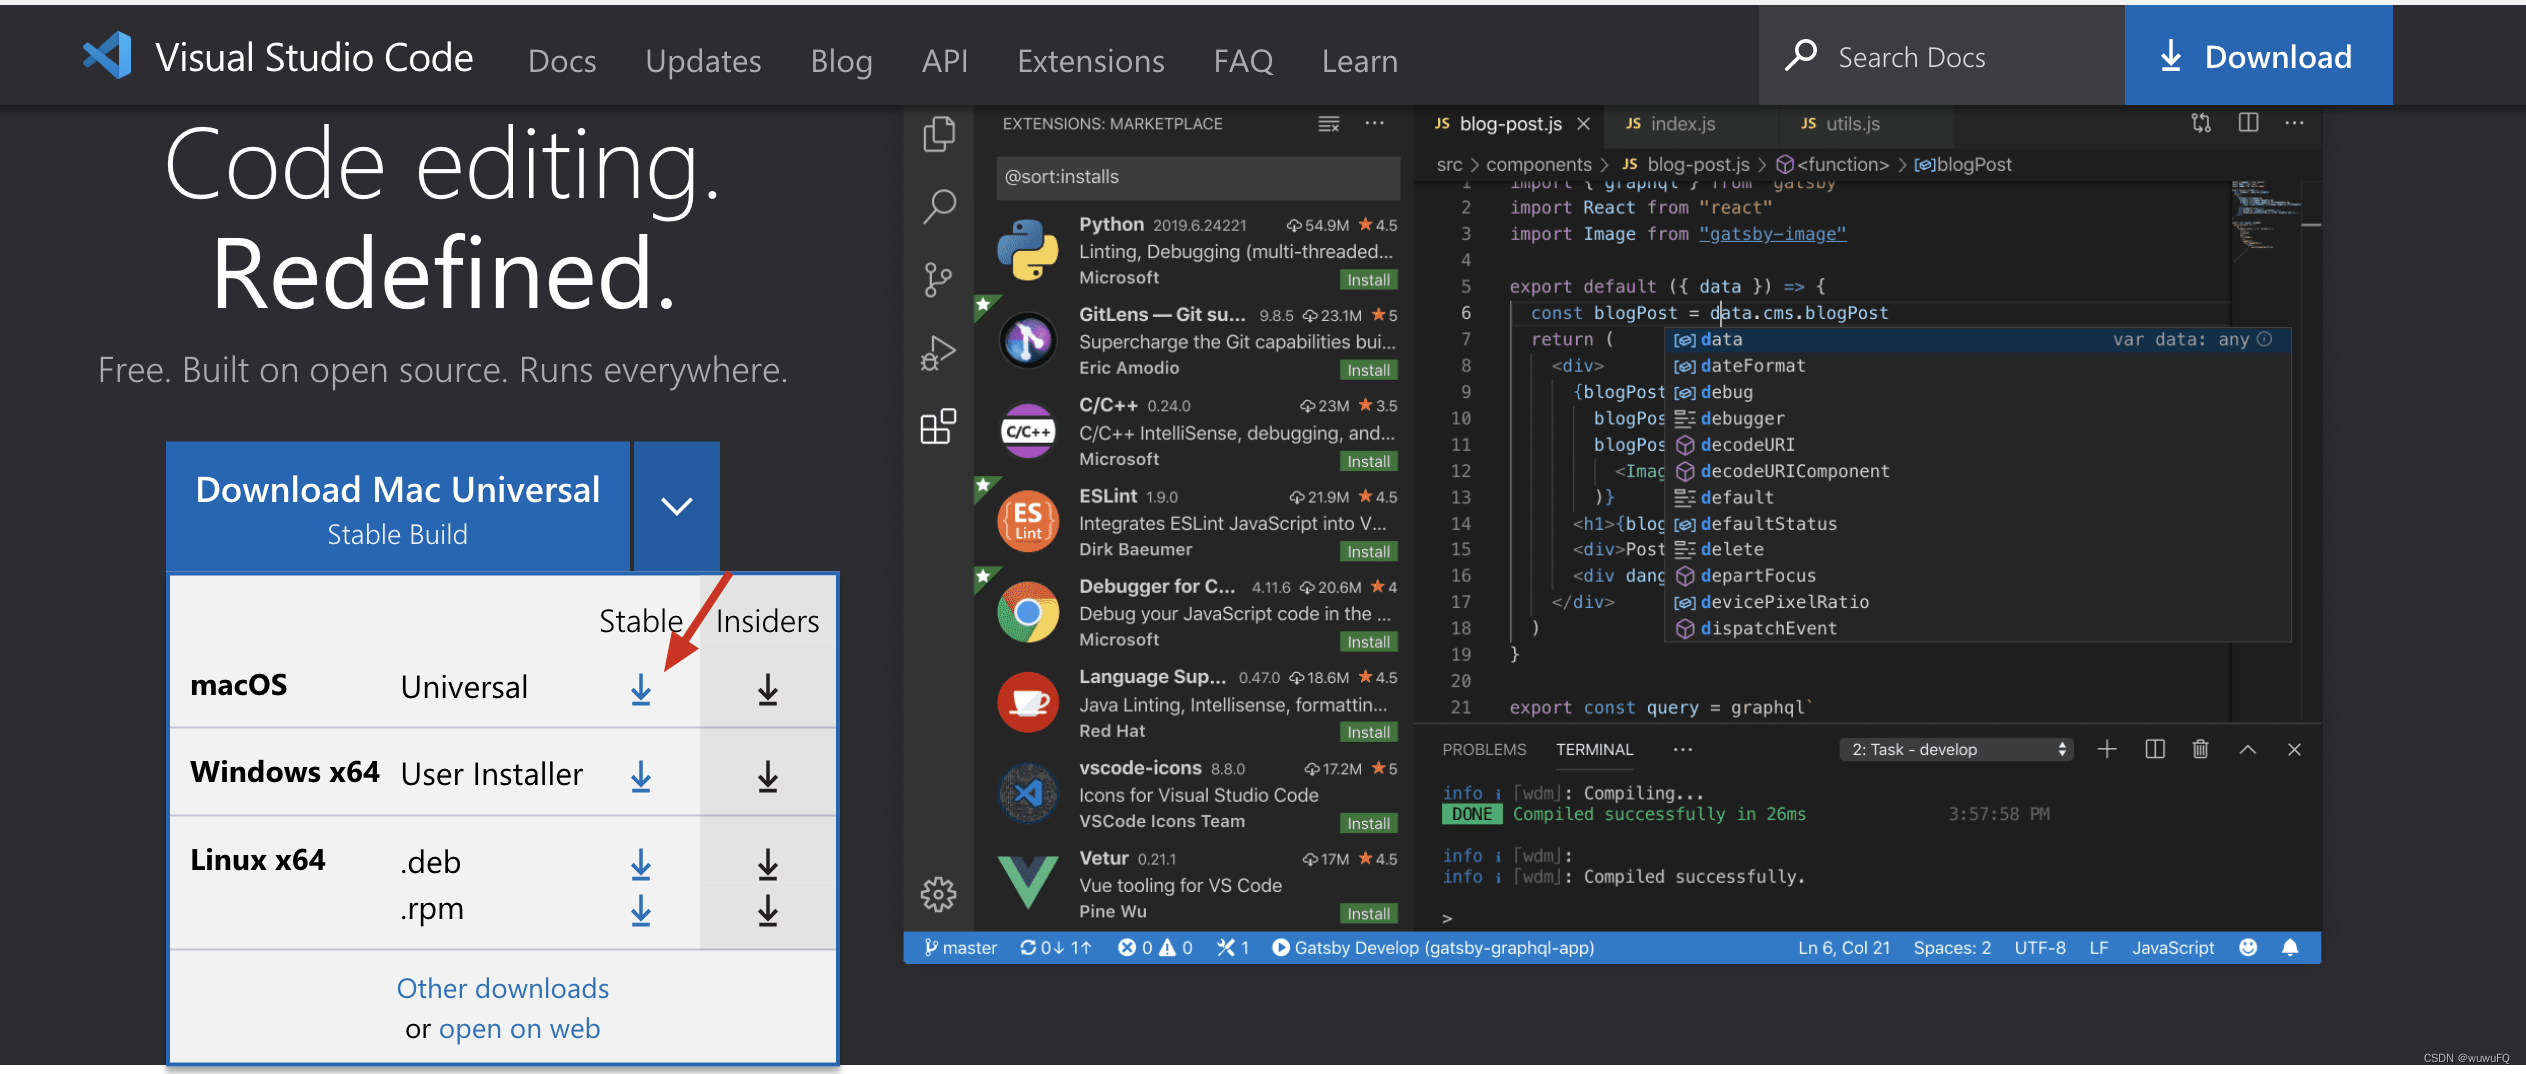Image resolution: width=2526 pixels, height=1074 pixels.
Task: Click the JavaScript language mode in status bar
Action: (x=2172, y=947)
